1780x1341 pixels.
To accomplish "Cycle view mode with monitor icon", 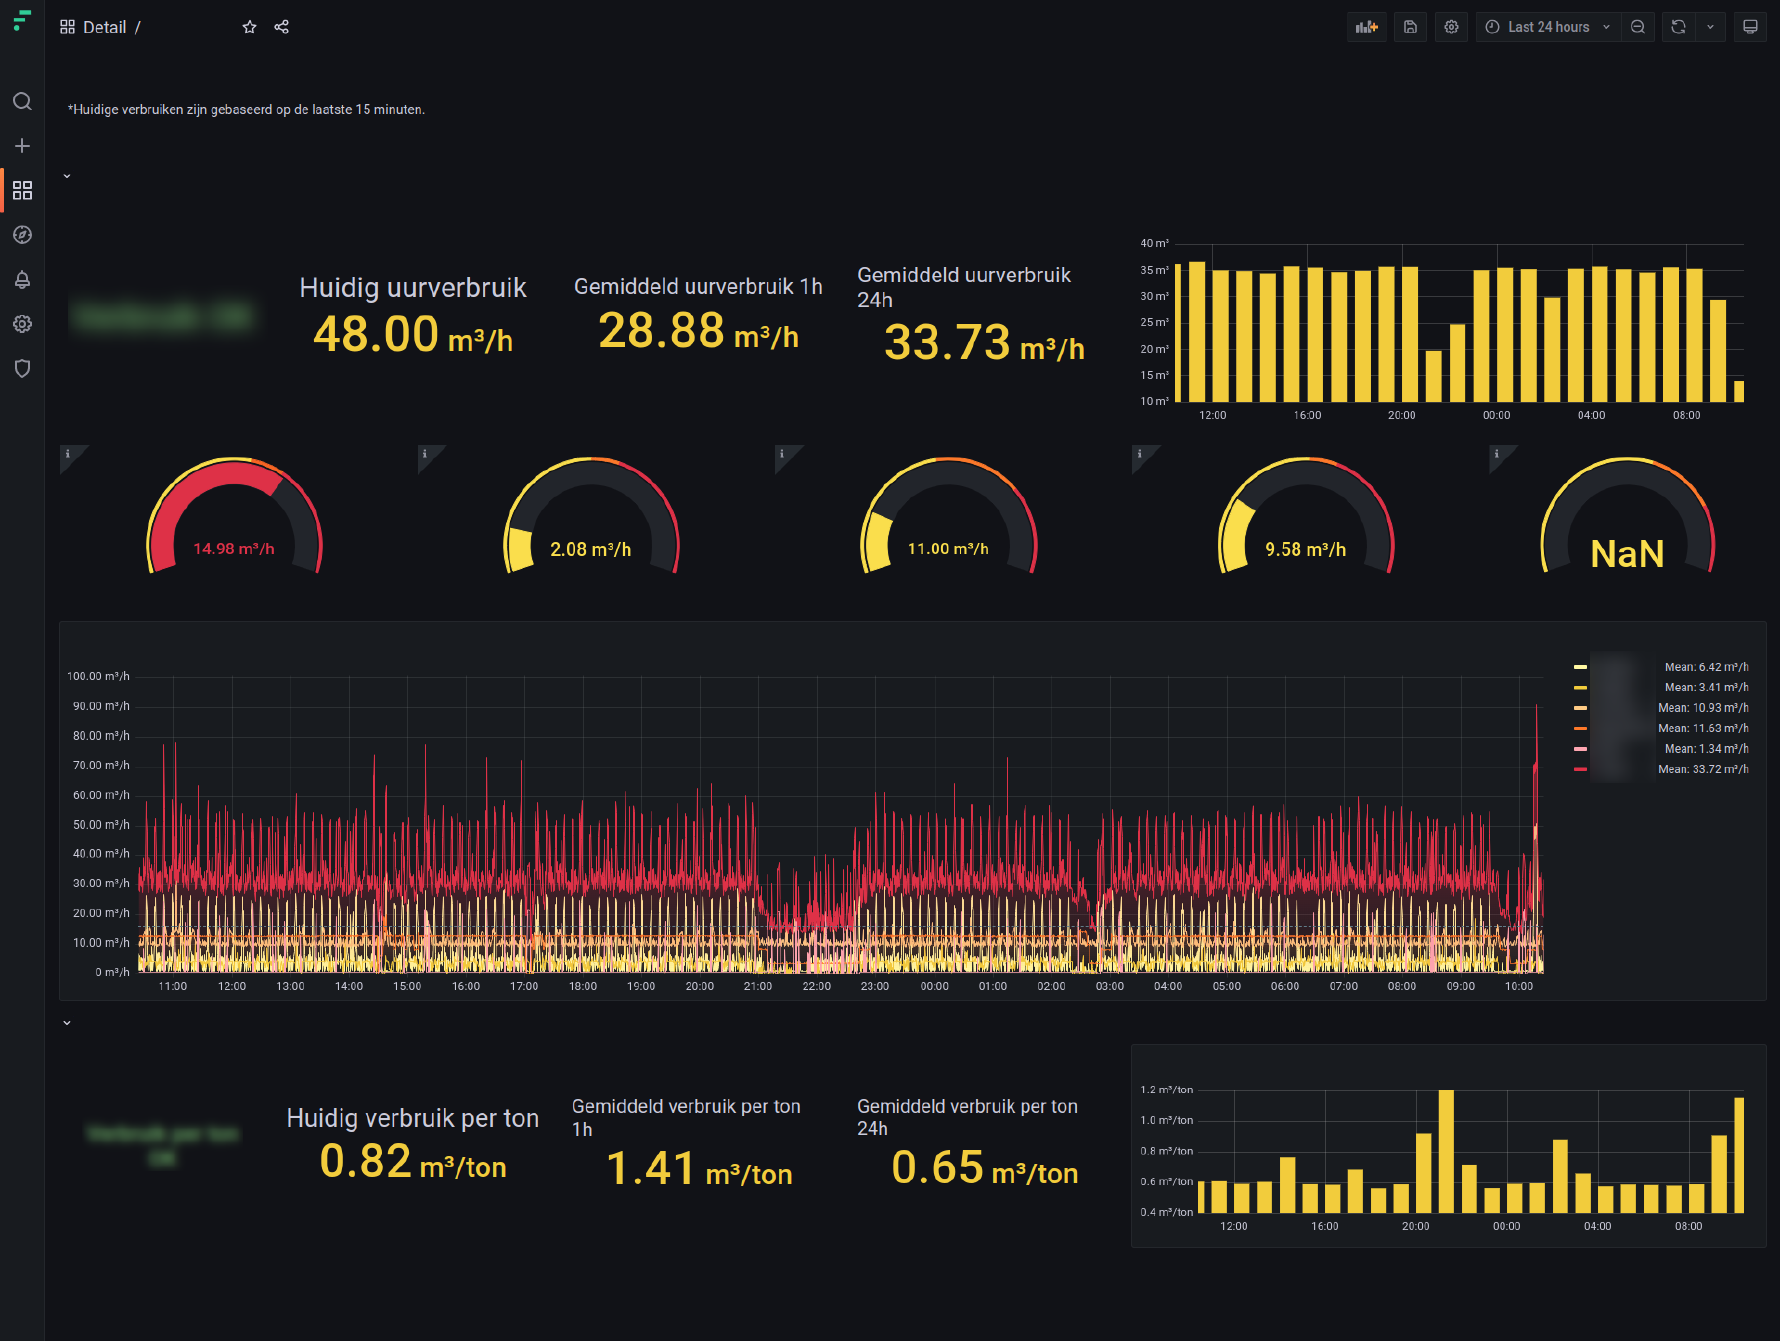I will click(x=1750, y=27).
